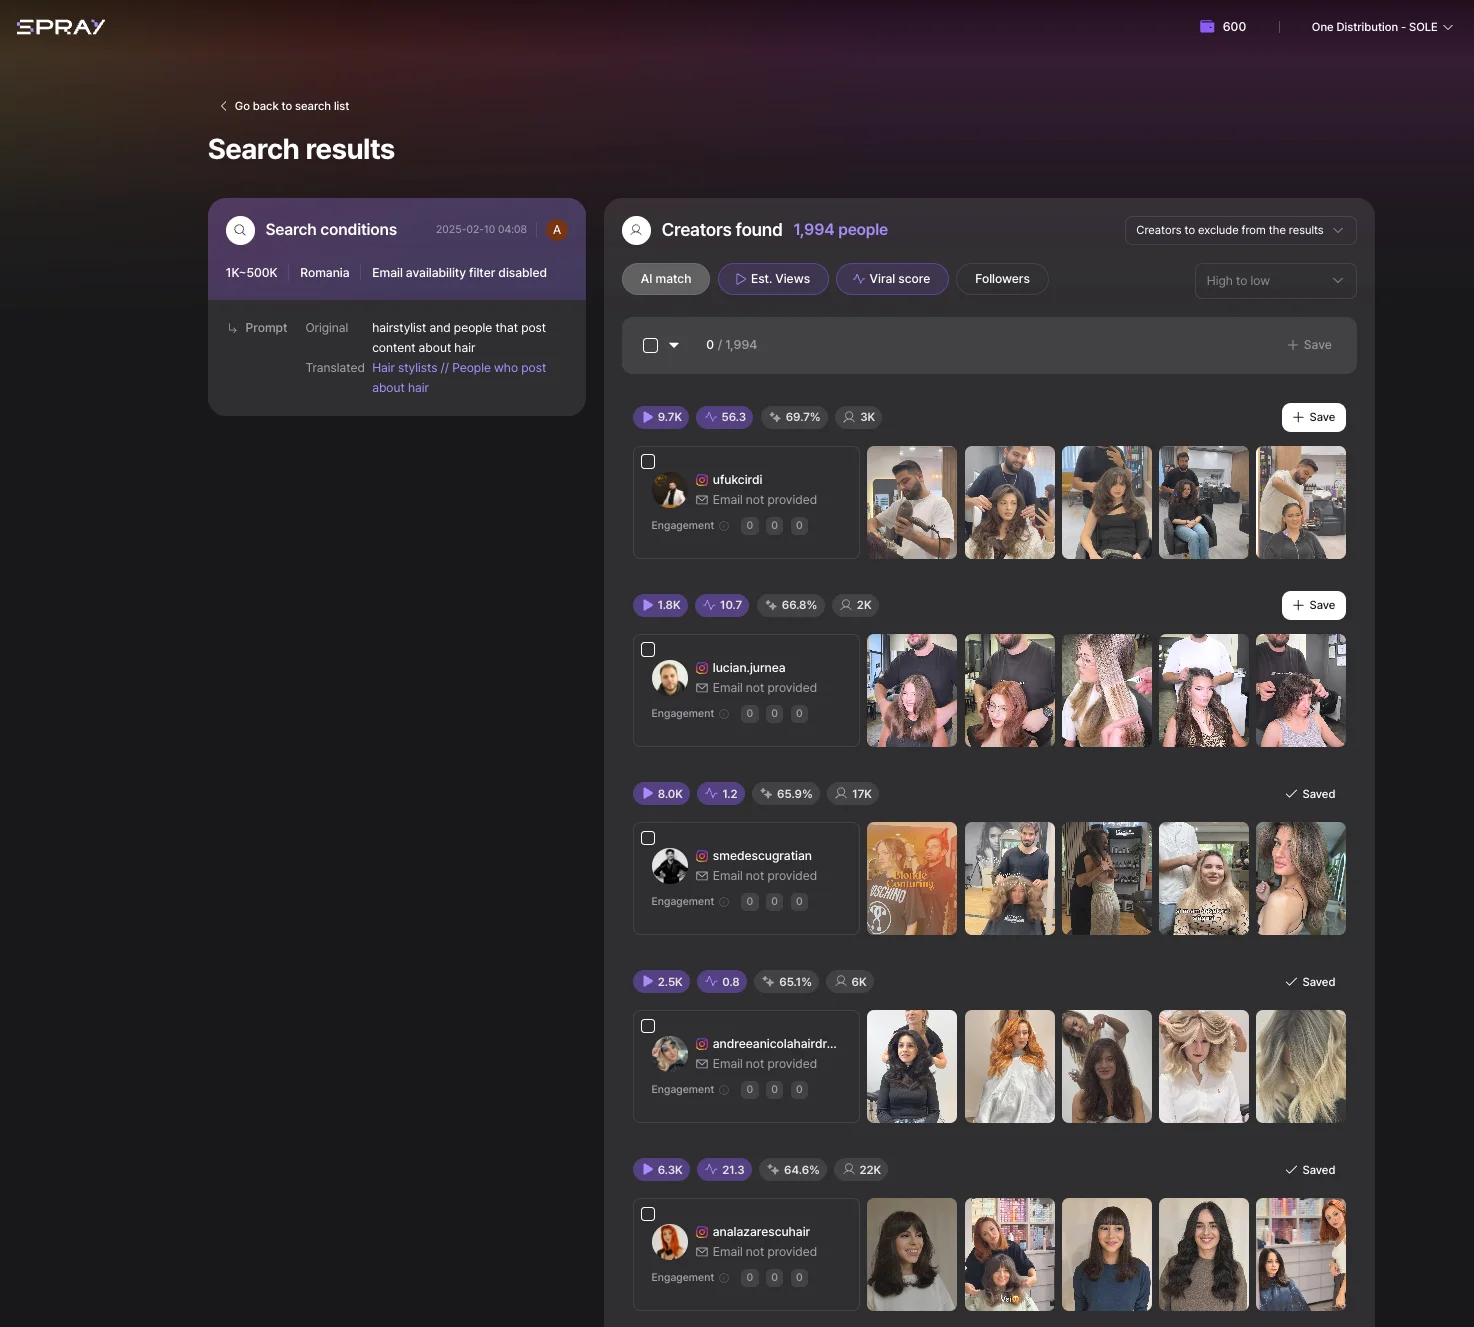Click the 3K followers badge
This screenshot has height=1327, width=1474.
coord(859,417)
